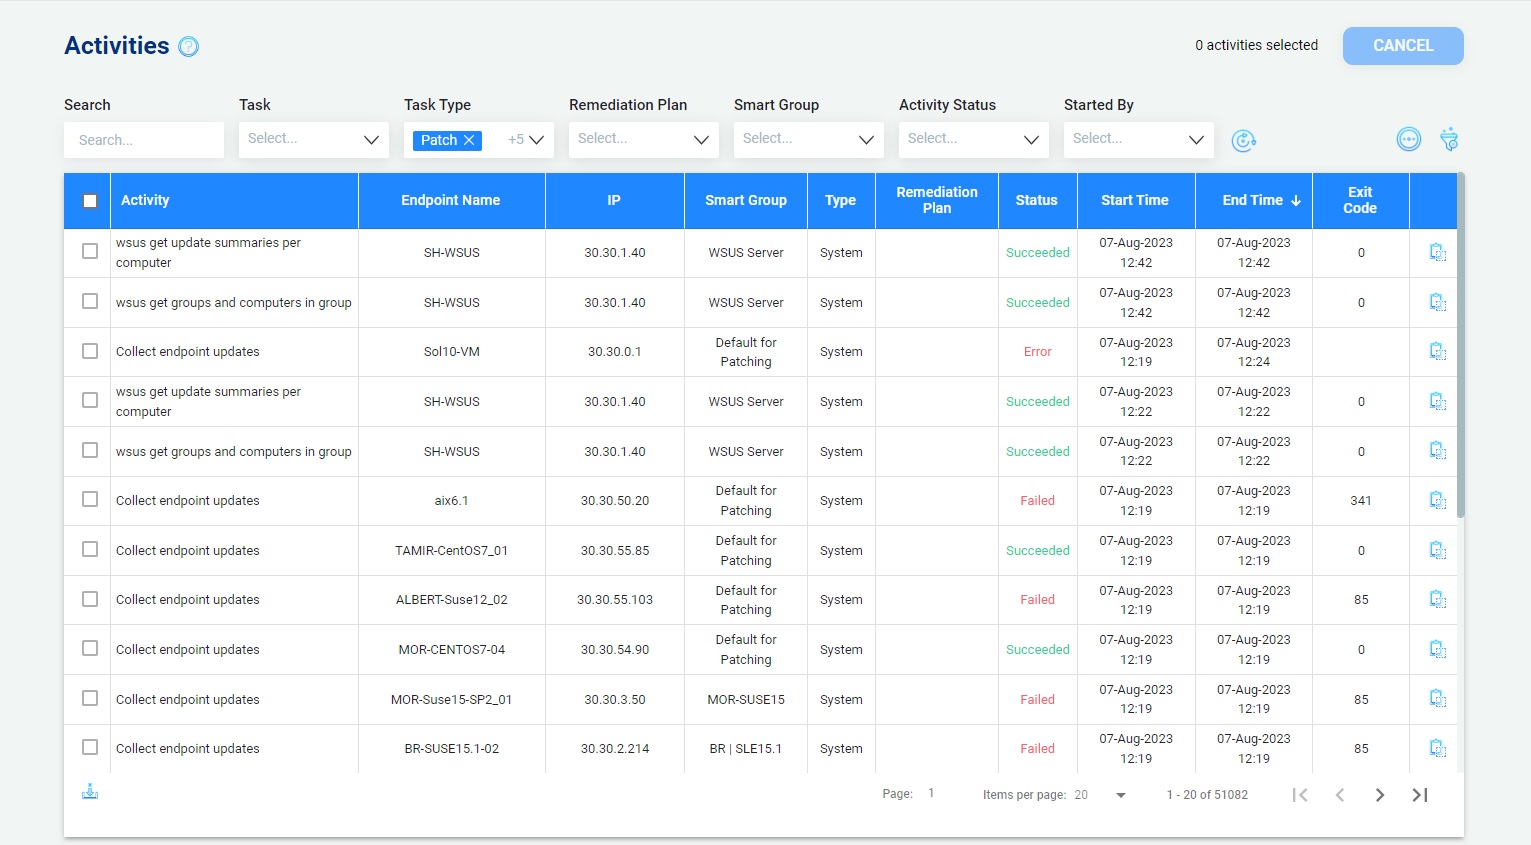
Task: Select the MOR-Suse15-SP2_01 row checkbox
Action: pos(90,699)
